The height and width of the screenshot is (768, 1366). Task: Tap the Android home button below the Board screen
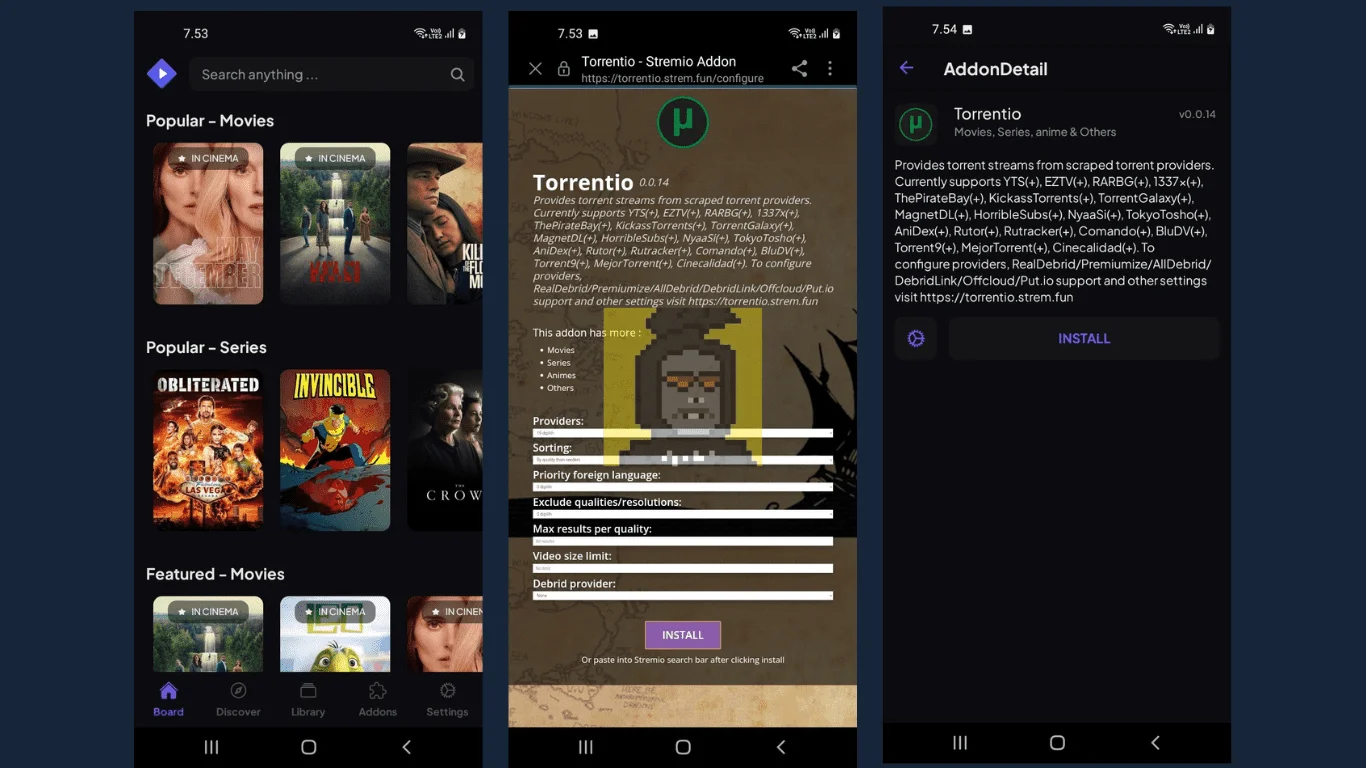point(308,747)
